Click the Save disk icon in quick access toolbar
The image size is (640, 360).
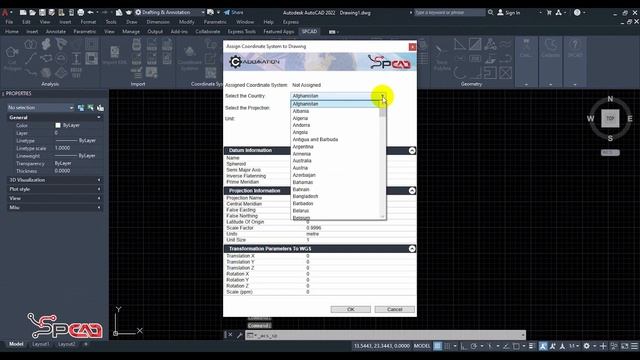pos(42,13)
